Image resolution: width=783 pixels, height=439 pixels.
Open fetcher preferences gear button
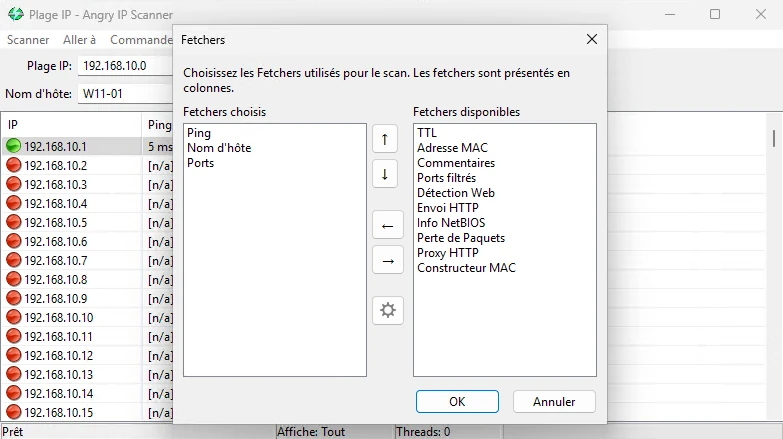pos(387,310)
